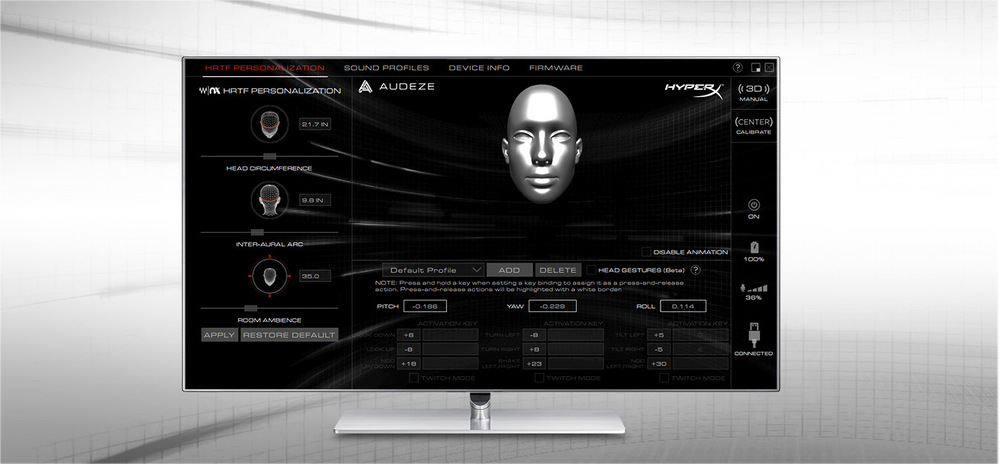Click the APPLY button

[219, 335]
